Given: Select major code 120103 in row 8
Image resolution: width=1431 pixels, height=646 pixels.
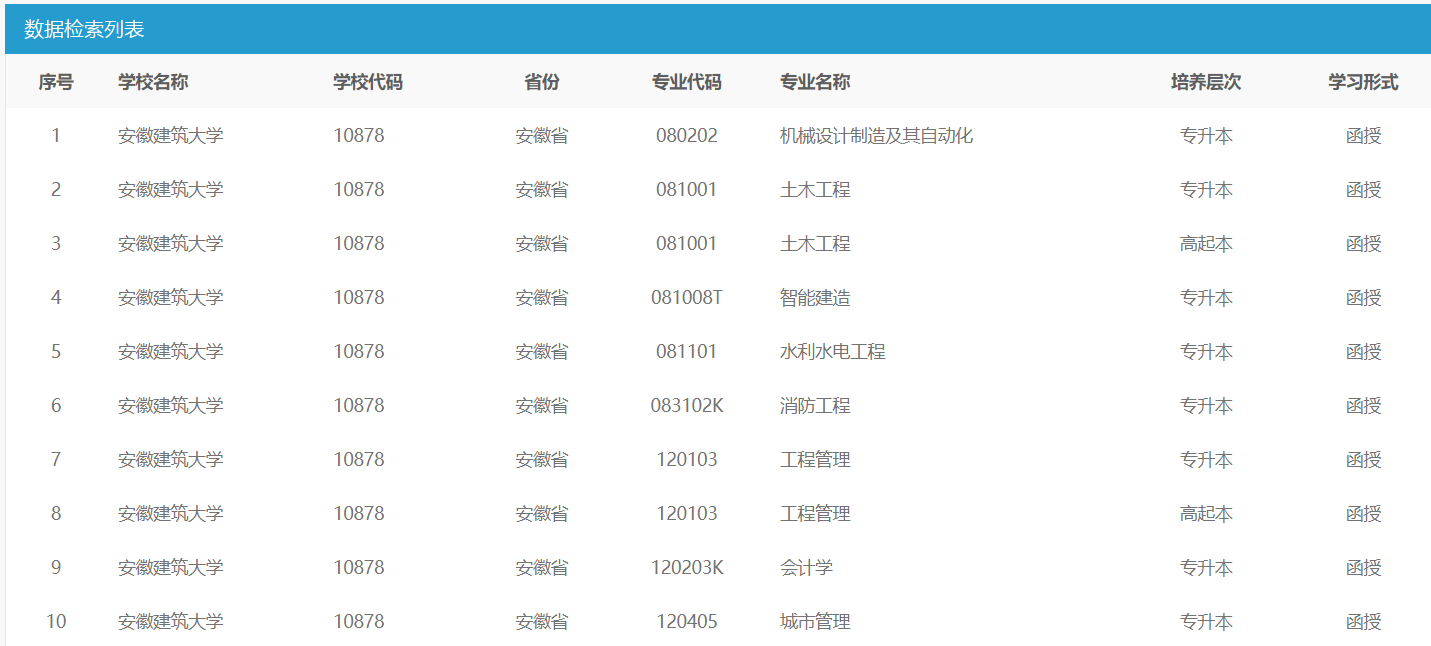Looking at the screenshot, I should click(687, 513).
